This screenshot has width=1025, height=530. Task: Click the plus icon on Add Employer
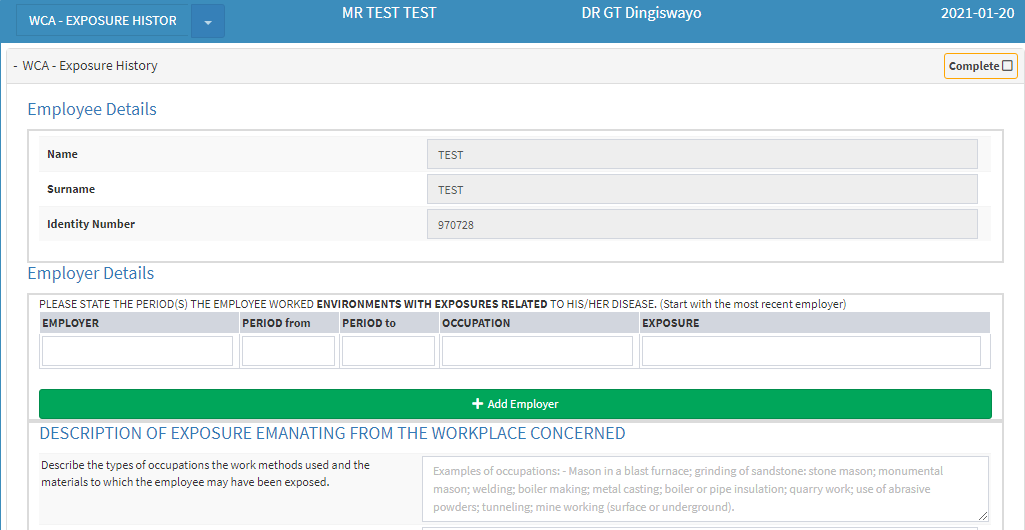coord(477,404)
